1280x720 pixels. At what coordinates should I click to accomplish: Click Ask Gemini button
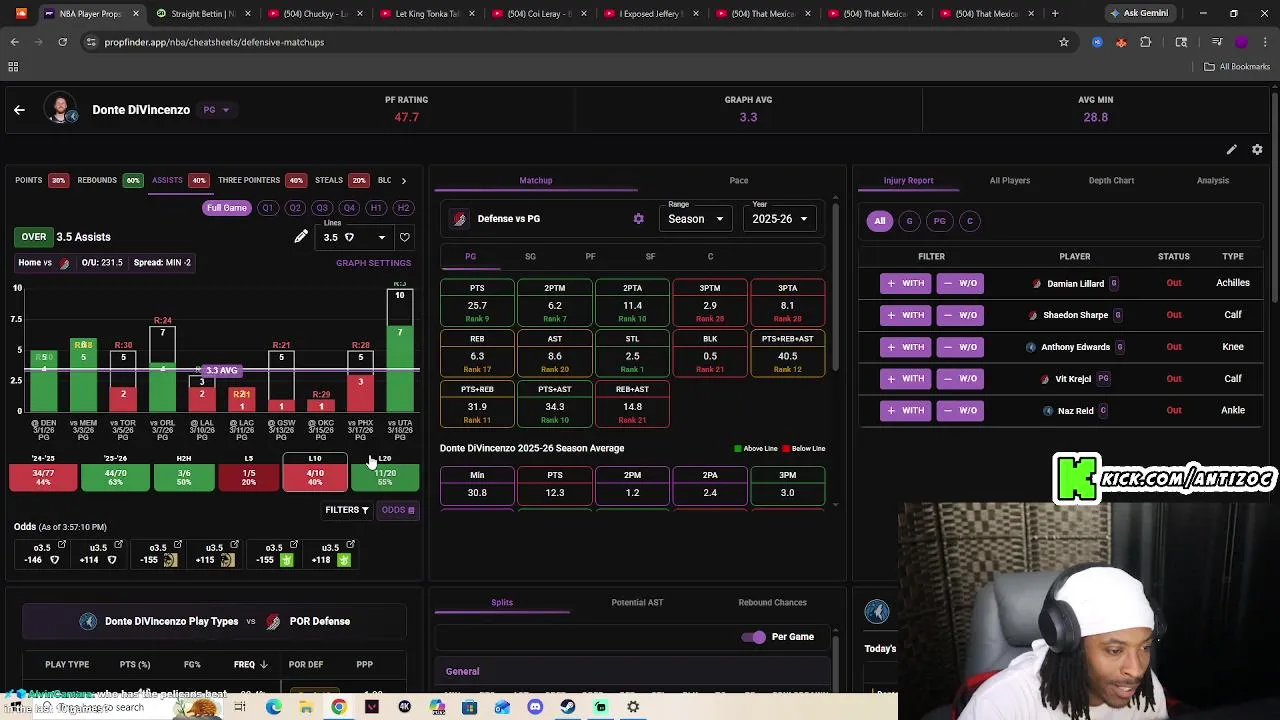point(1138,14)
